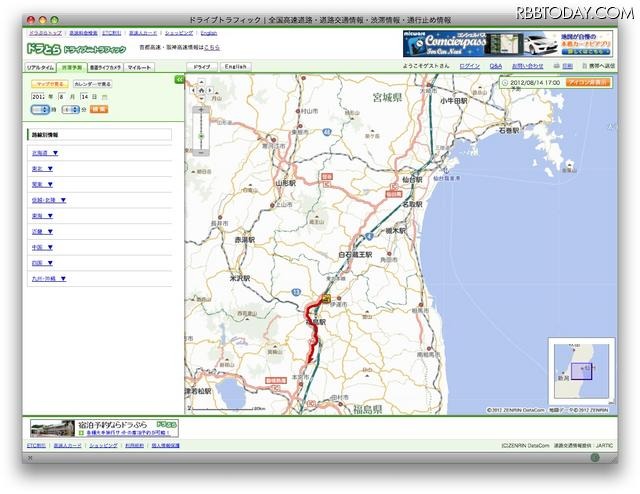Click the map zoom in plus button
The height and width of the screenshot is (494, 640).
[201, 109]
